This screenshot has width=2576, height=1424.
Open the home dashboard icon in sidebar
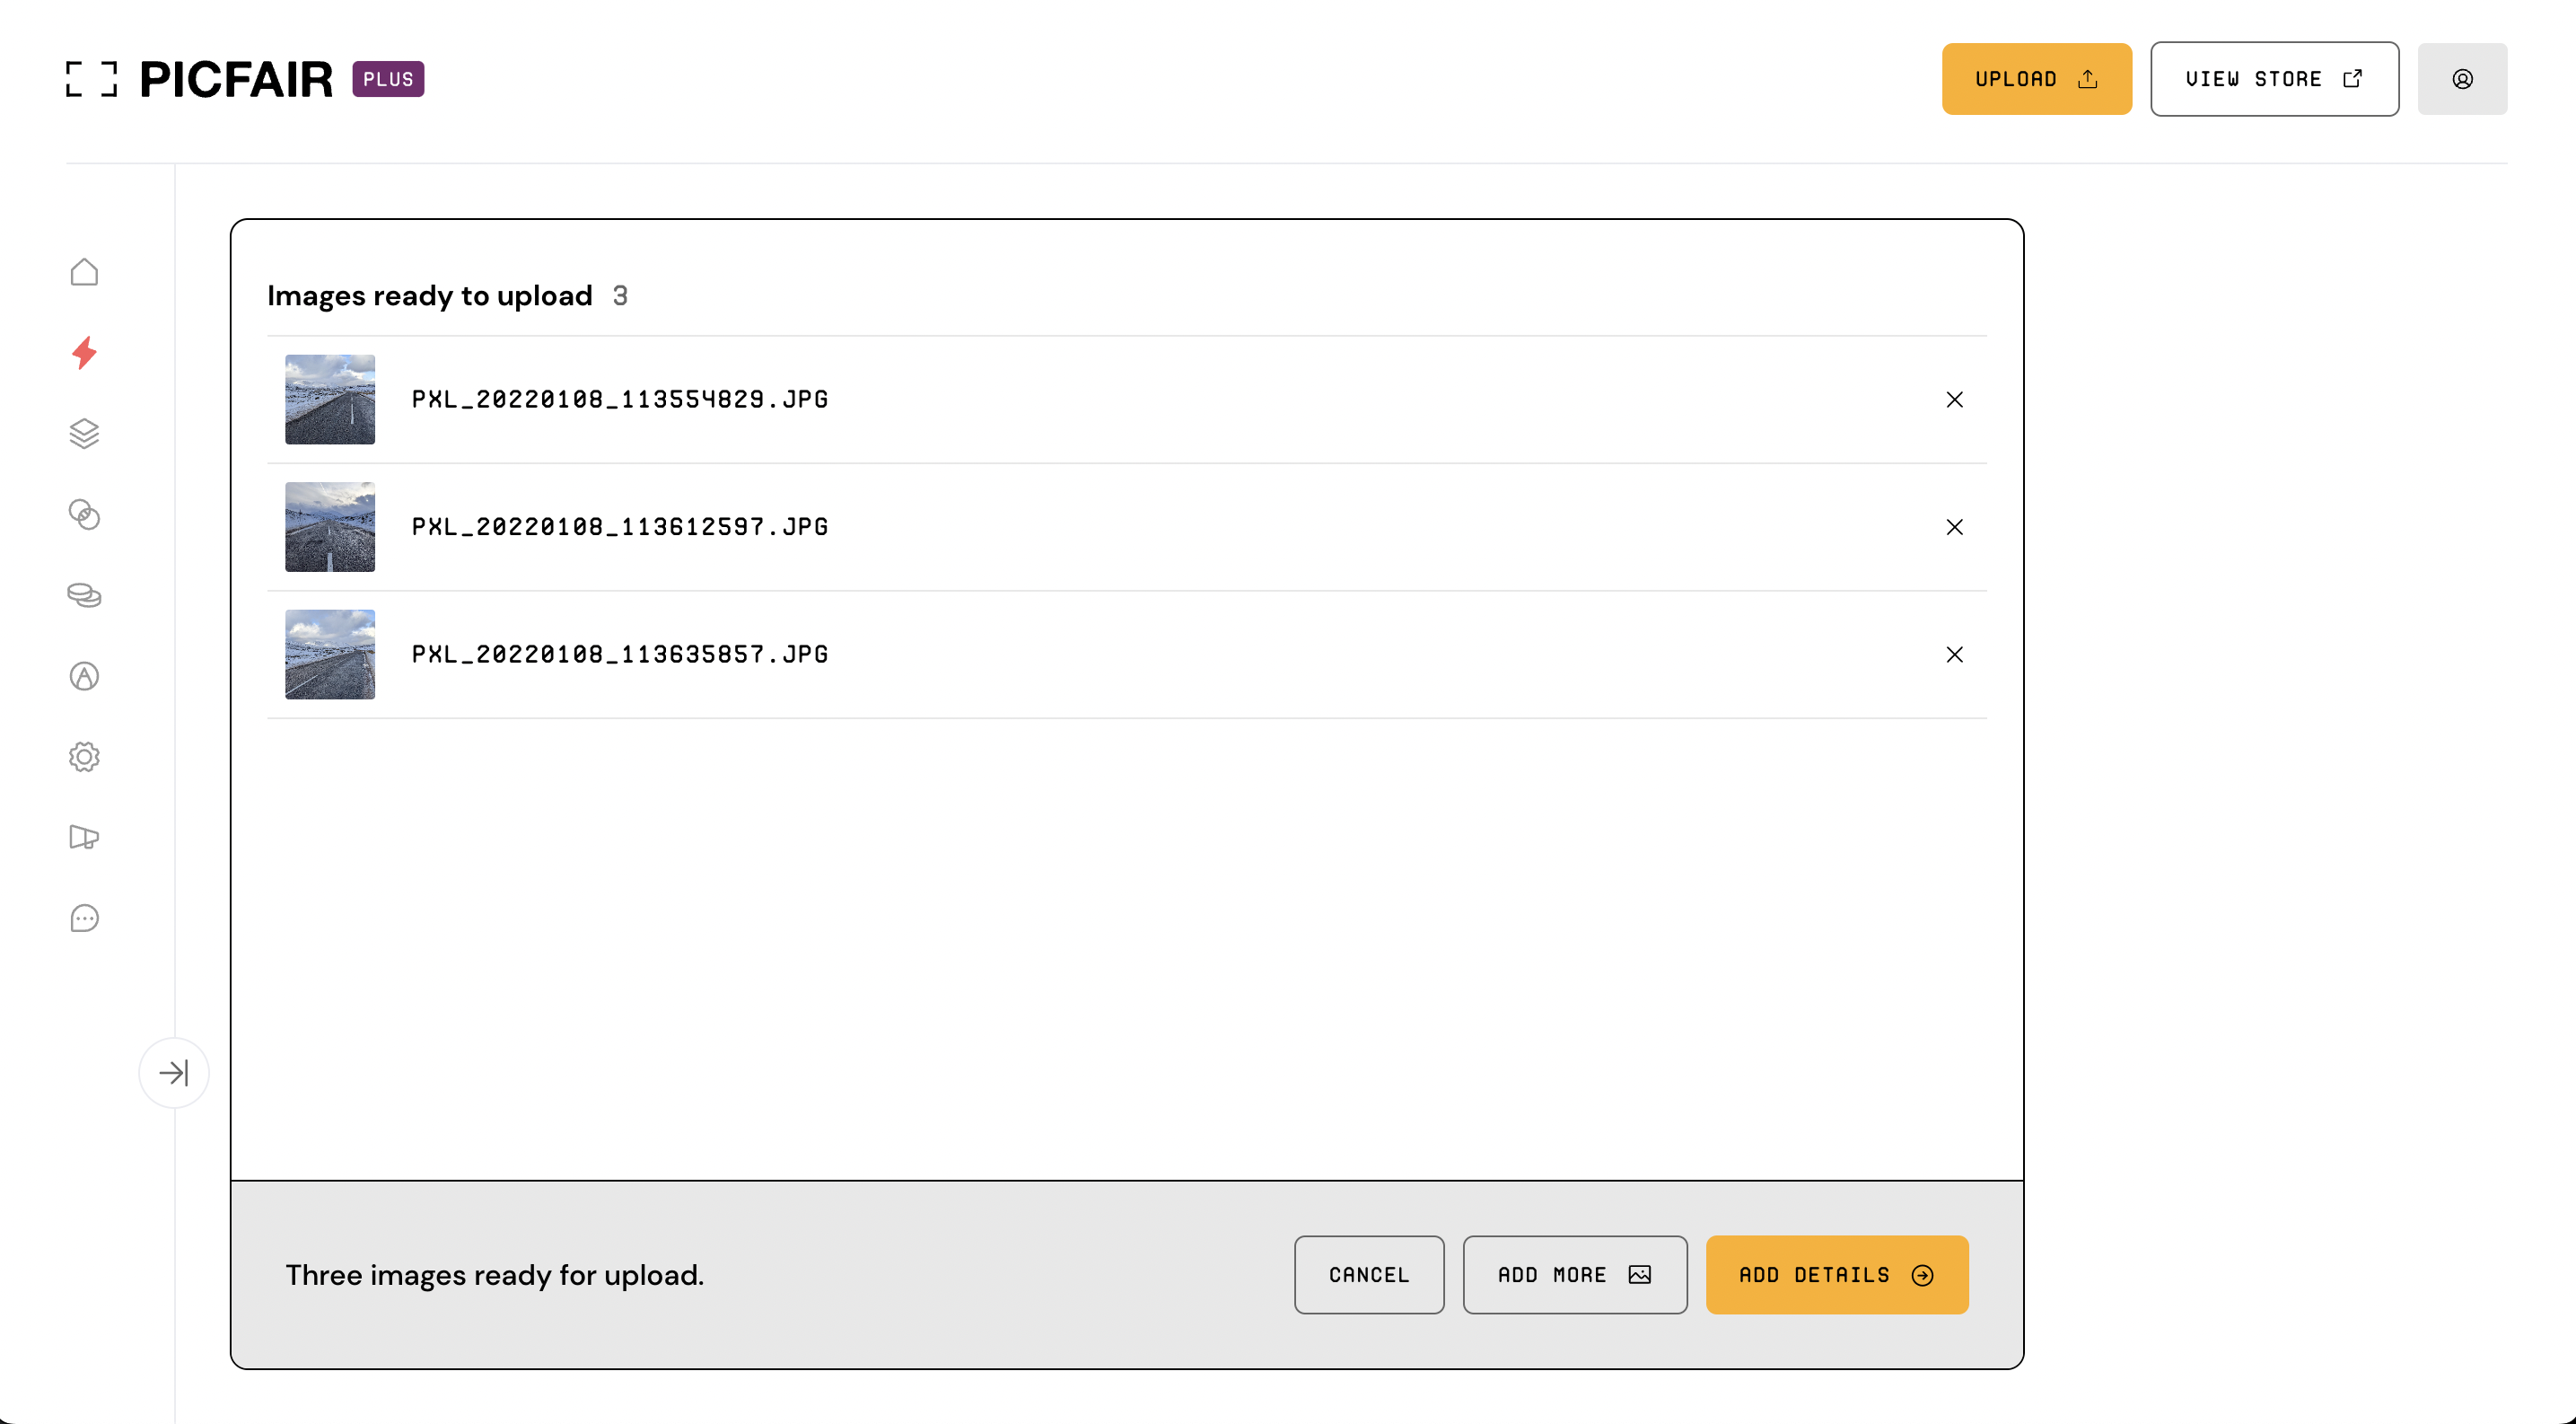(x=84, y=272)
